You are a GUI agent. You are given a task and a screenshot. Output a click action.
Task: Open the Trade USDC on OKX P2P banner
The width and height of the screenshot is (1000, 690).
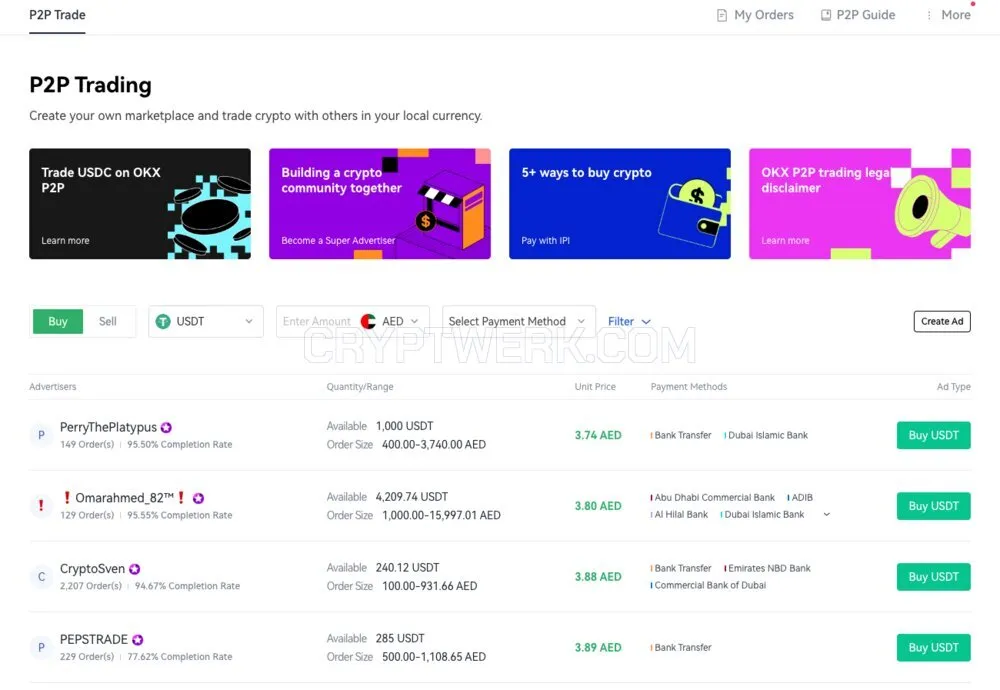[x=140, y=203]
